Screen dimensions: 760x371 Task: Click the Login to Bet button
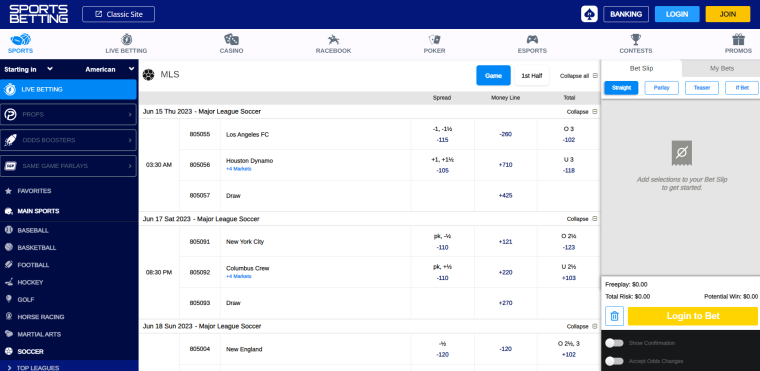[x=693, y=316]
